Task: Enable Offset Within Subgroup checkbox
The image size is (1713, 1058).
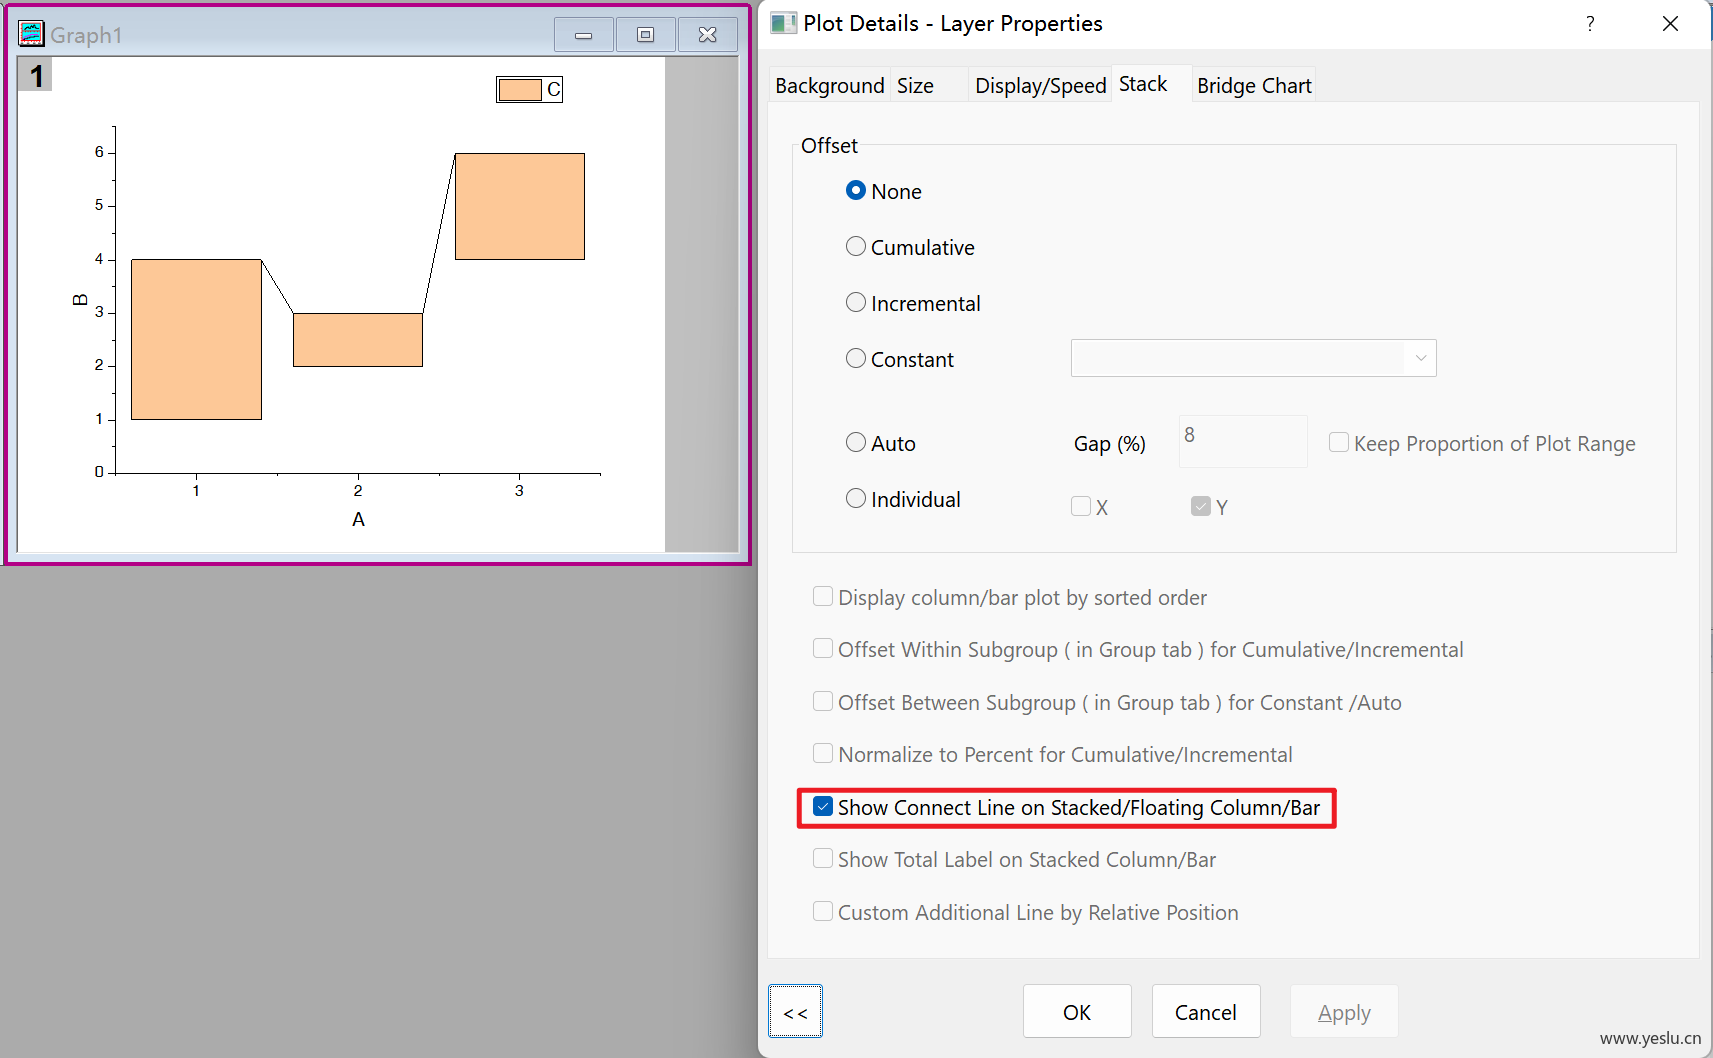Action: (x=823, y=648)
